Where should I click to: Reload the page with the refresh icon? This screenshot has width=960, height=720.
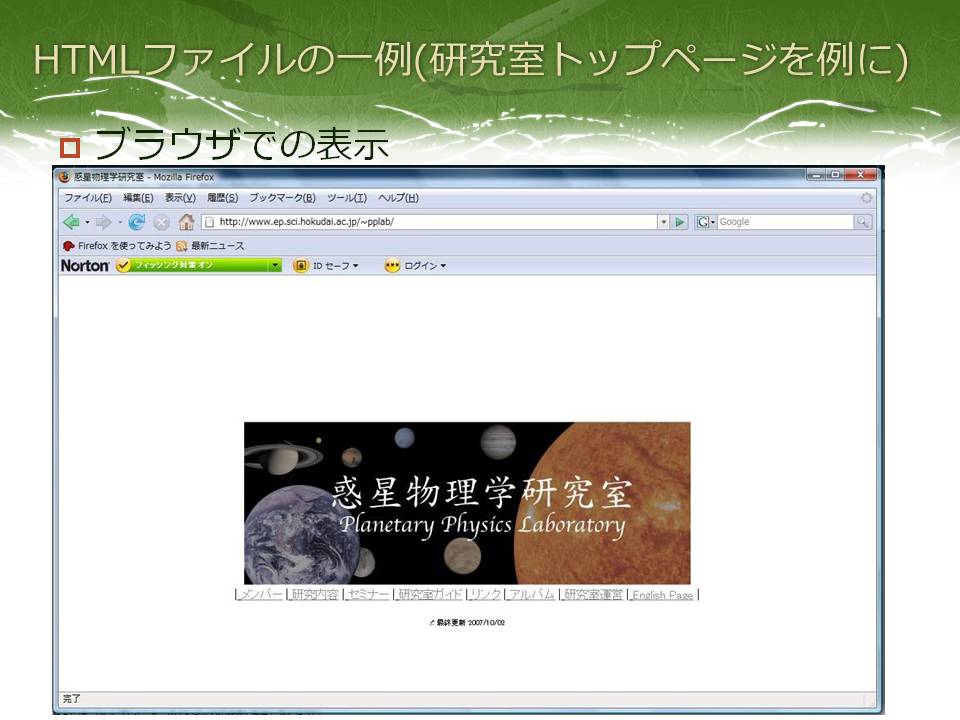click(137, 222)
